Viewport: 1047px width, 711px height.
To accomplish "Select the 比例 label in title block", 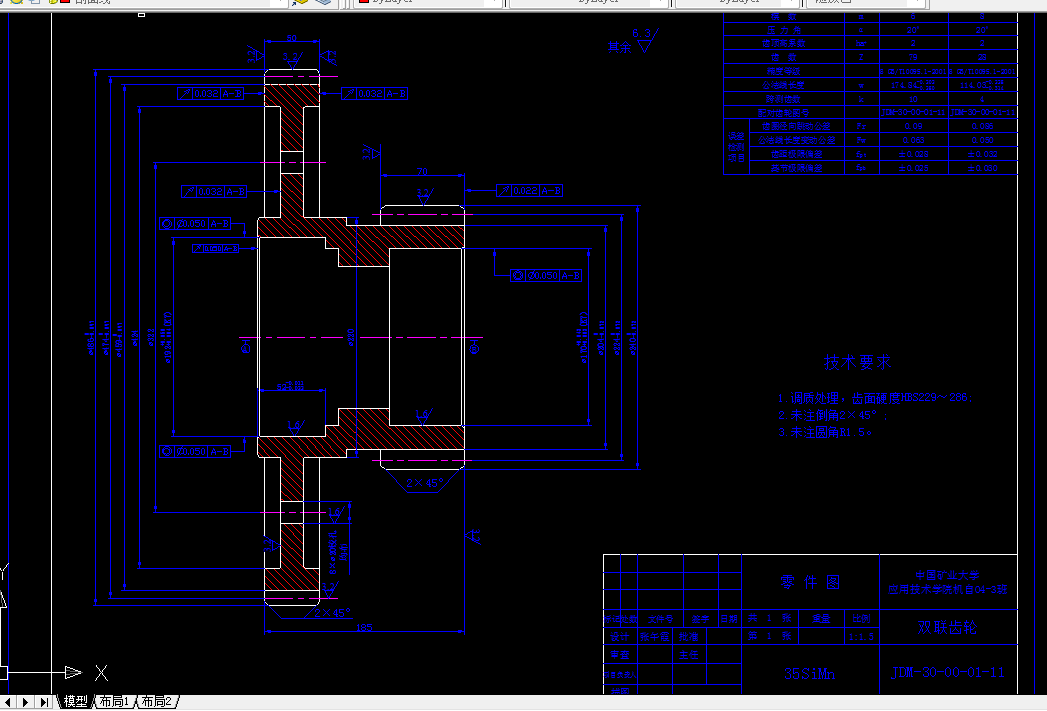I will tap(861, 619).
